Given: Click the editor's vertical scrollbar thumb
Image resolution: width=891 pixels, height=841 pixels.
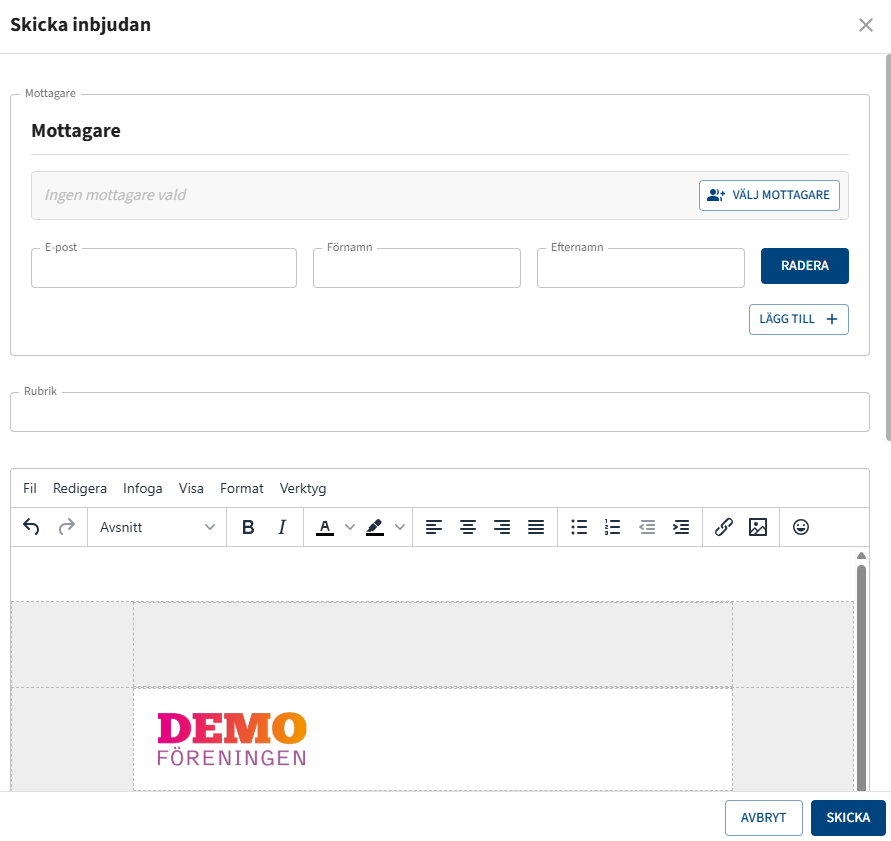Looking at the screenshot, I should click(861, 677).
